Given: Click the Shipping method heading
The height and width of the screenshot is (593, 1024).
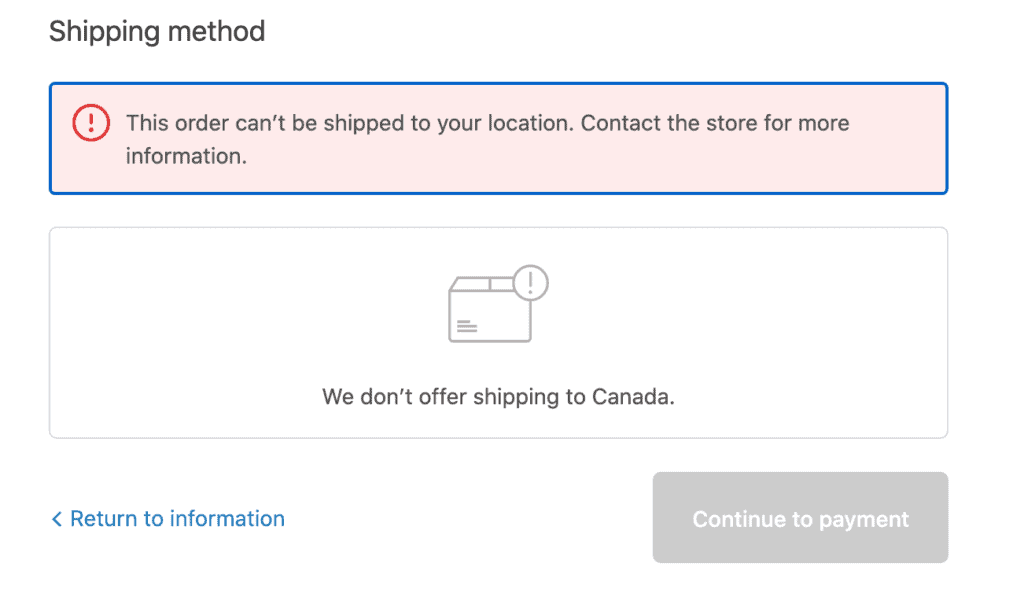Looking at the screenshot, I should pos(157,31).
